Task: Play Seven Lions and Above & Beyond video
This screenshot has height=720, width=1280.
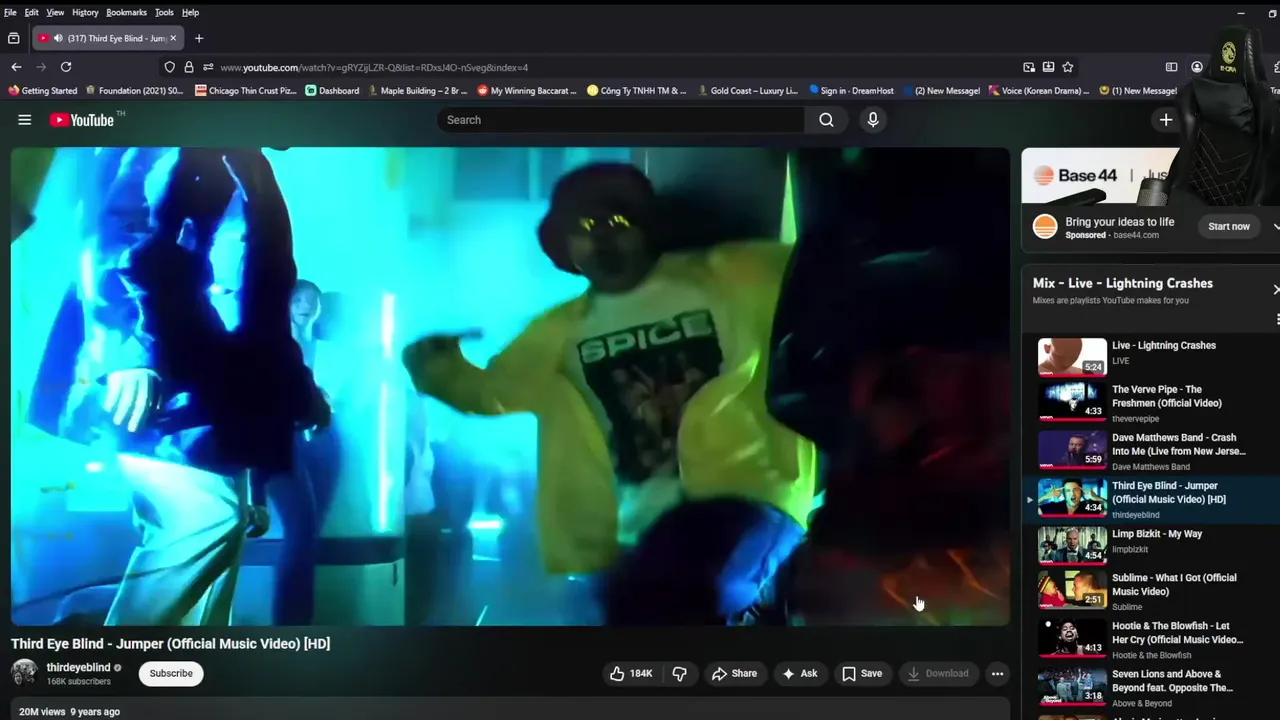Action: click(x=1150, y=687)
